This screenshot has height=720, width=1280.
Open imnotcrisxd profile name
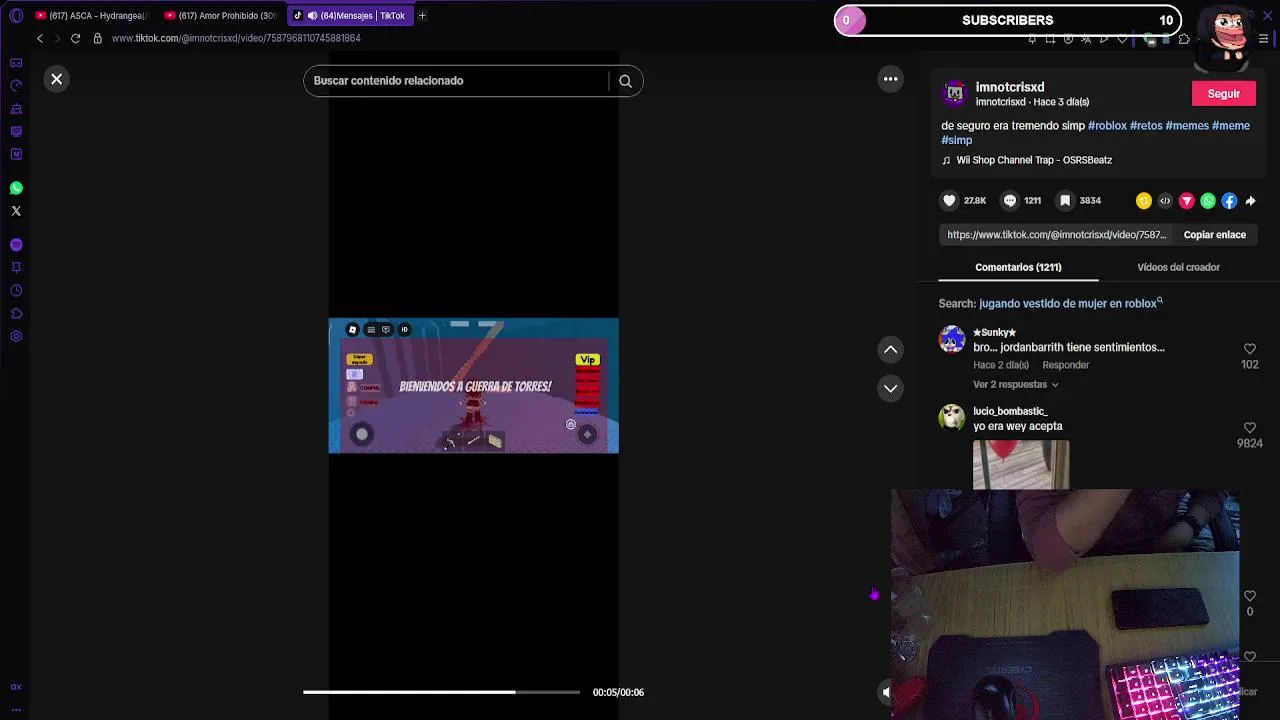coord(1010,87)
